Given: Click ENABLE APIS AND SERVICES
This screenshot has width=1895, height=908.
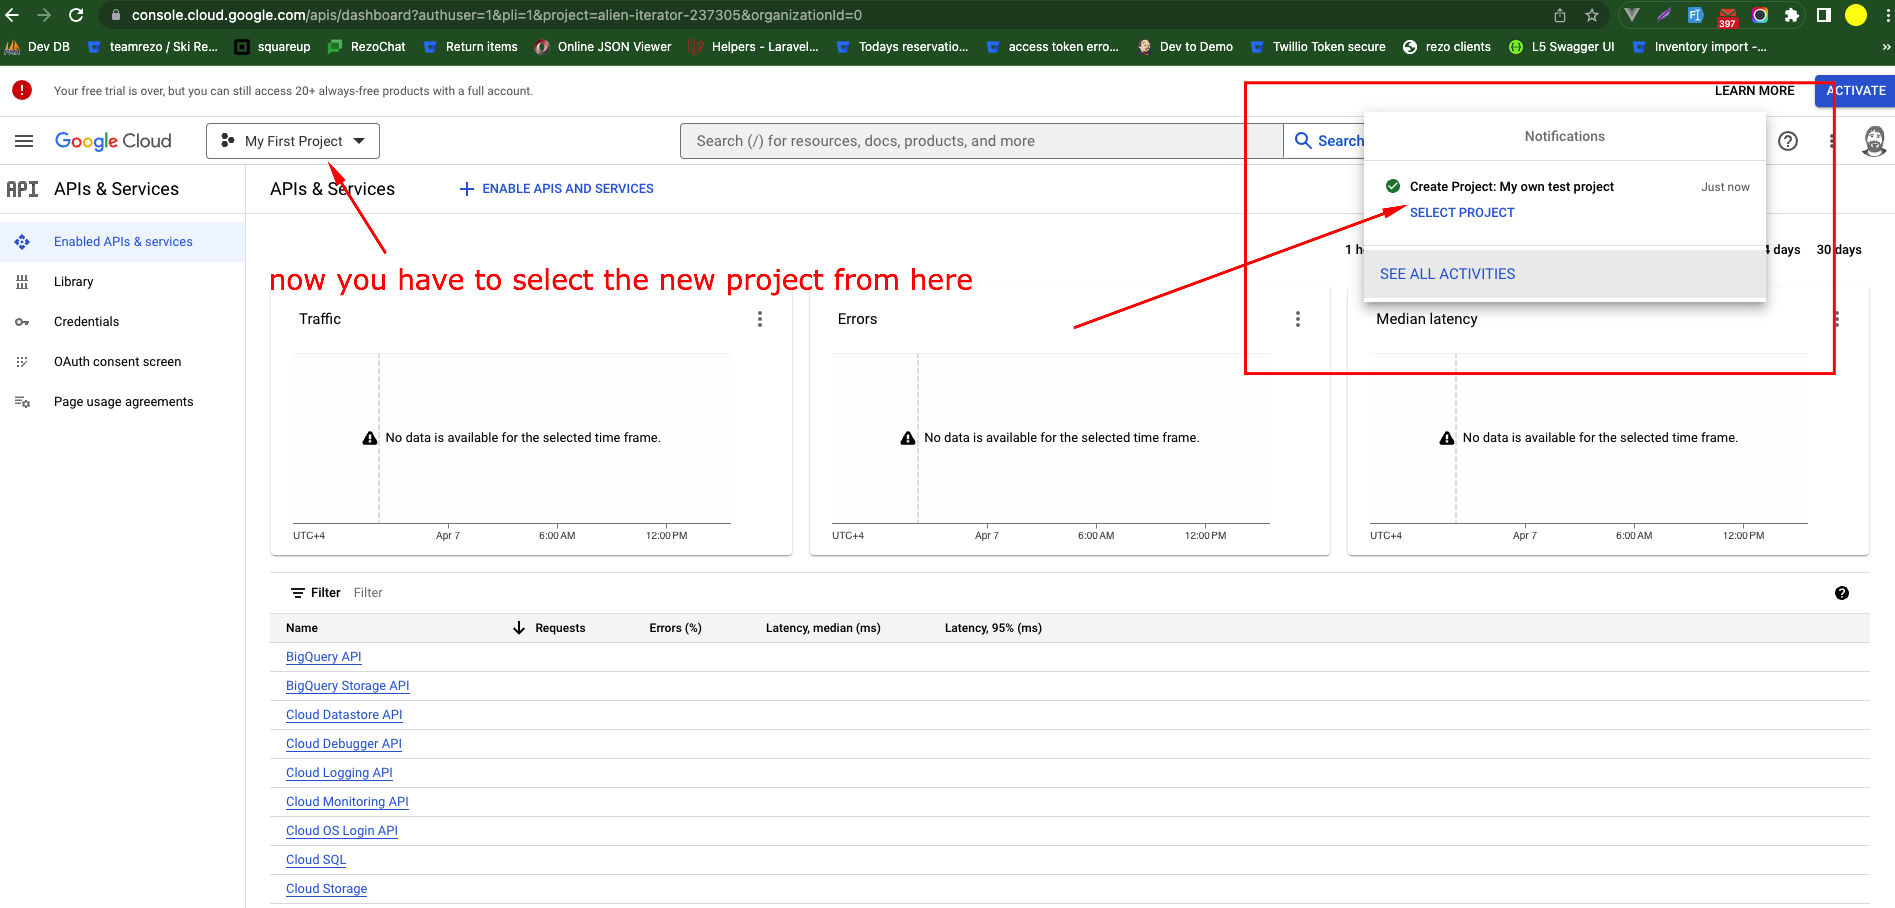Looking at the screenshot, I should (556, 189).
